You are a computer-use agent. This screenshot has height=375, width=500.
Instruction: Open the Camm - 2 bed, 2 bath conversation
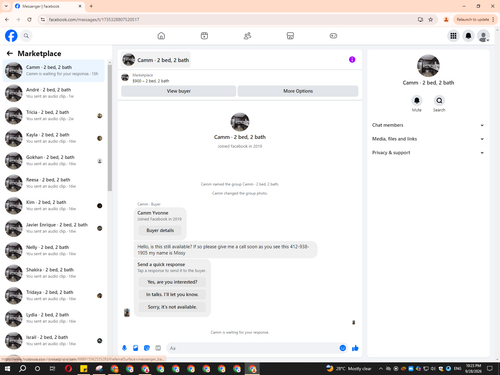click(54, 70)
